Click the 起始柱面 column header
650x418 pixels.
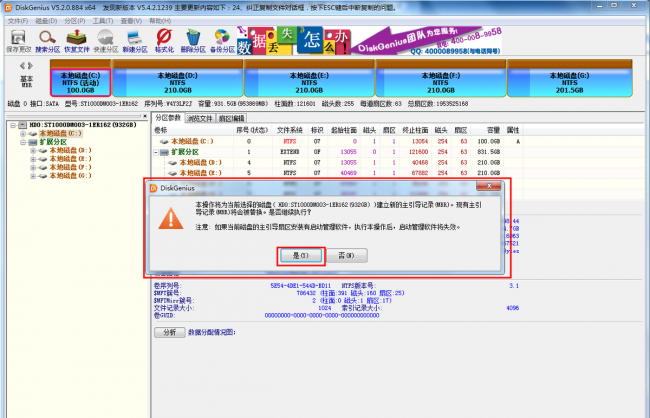[x=344, y=130]
